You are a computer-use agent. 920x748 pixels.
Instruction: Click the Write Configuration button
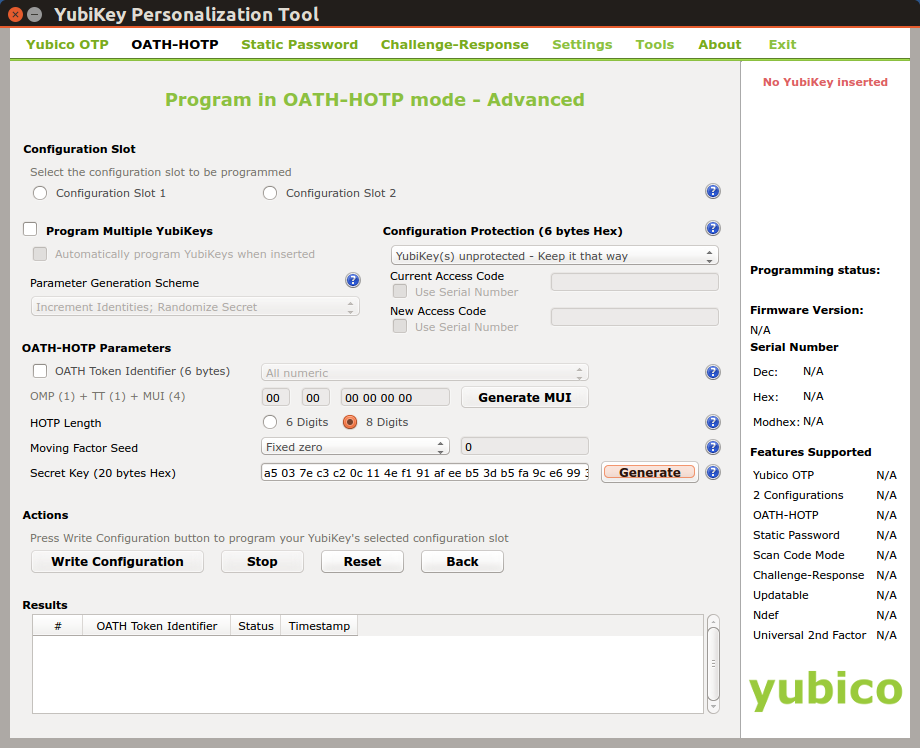[117, 561]
